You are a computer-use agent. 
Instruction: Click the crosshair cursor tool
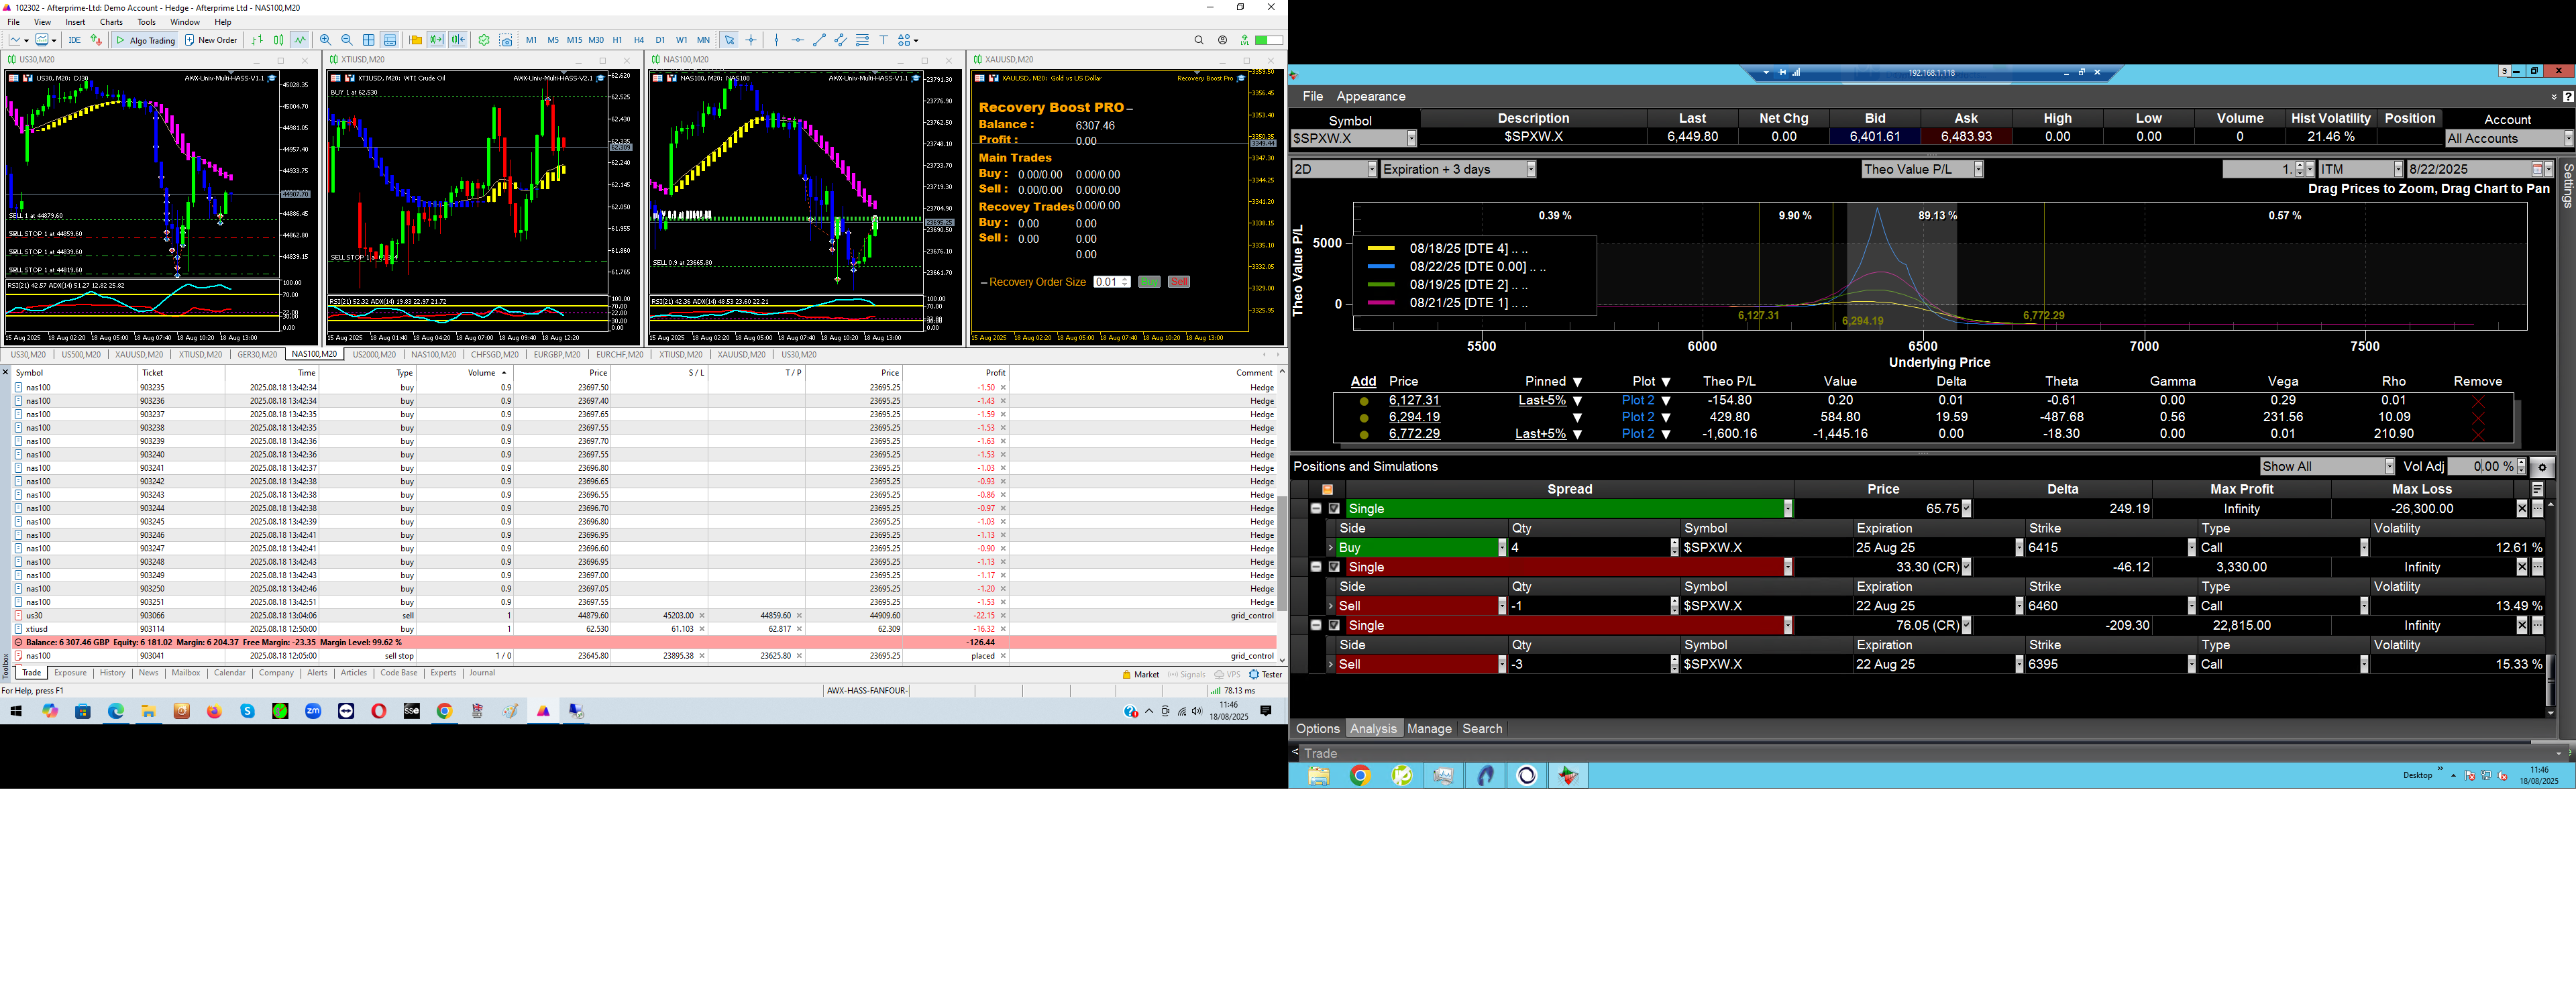pos(751,40)
